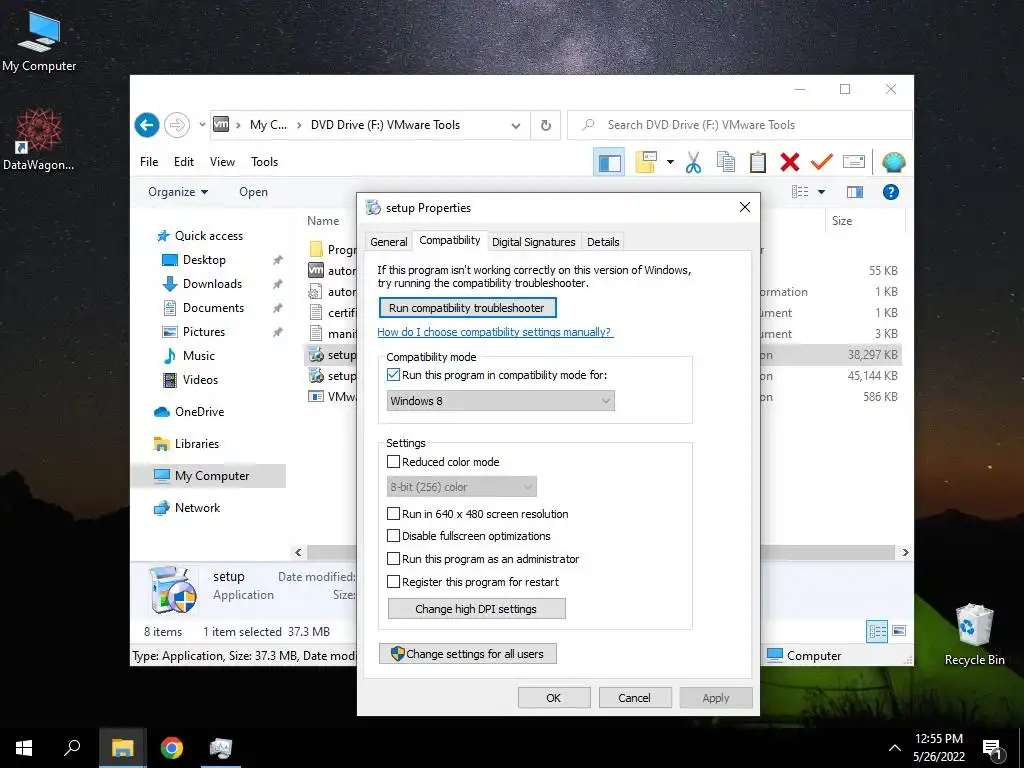Open the Organize dropdown menu
The height and width of the screenshot is (768, 1024).
click(x=178, y=192)
